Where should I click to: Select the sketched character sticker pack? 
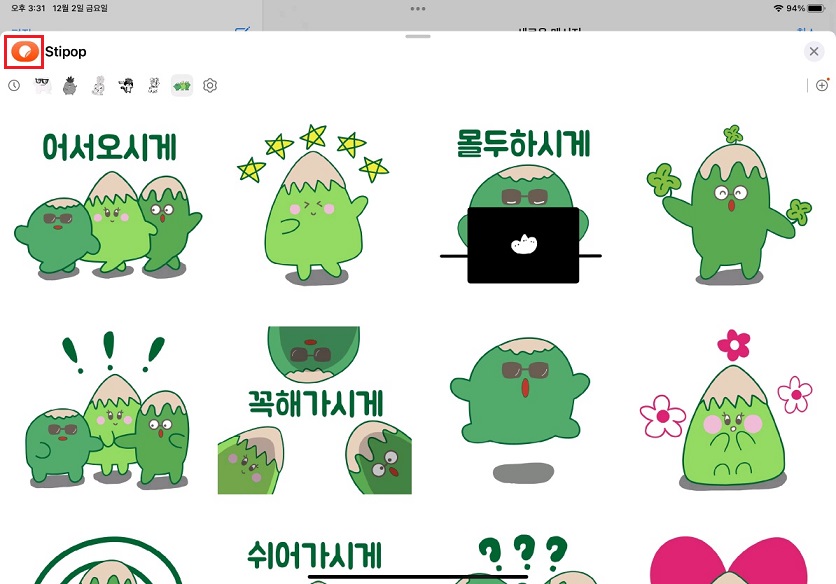coord(154,85)
